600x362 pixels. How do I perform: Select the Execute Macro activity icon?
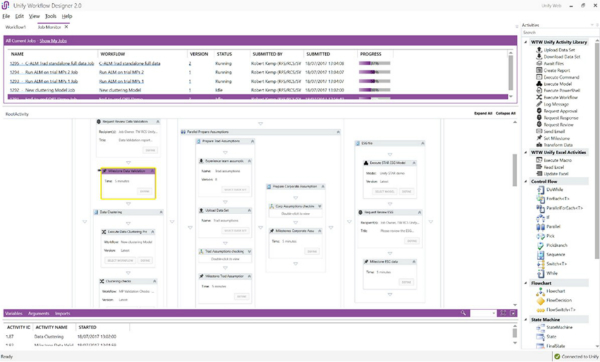point(539,160)
